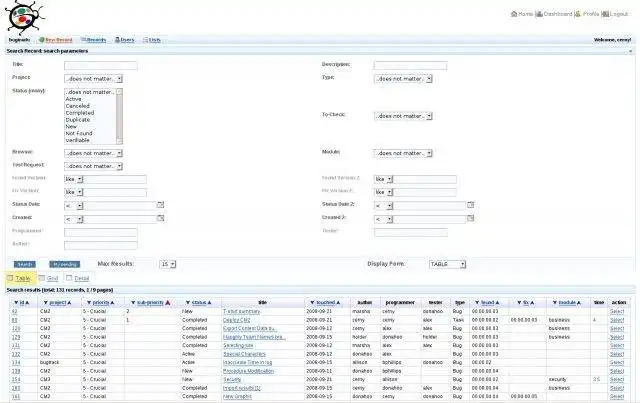Open Status Date comparison operator dropdown
Viewport: 640px width, 403px height.
74,206
